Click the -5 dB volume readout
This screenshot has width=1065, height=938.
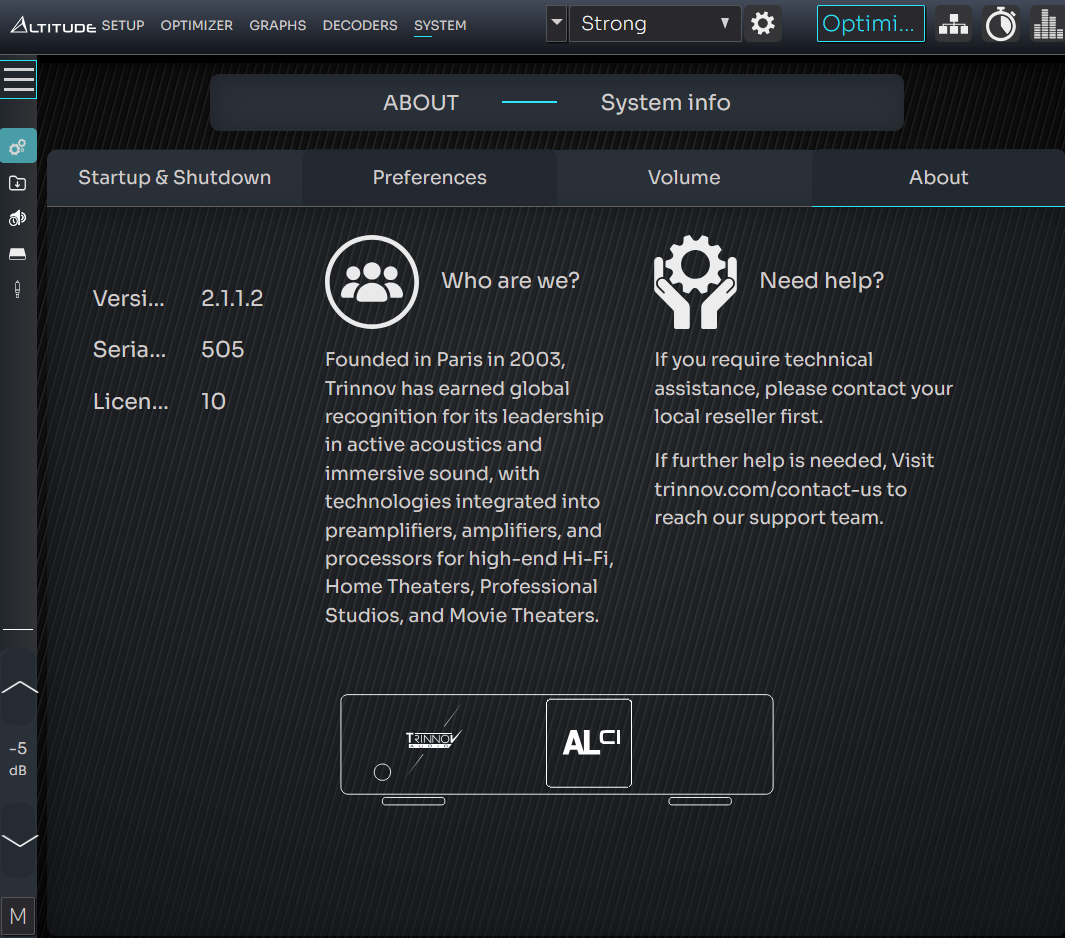(x=18, y=759)
